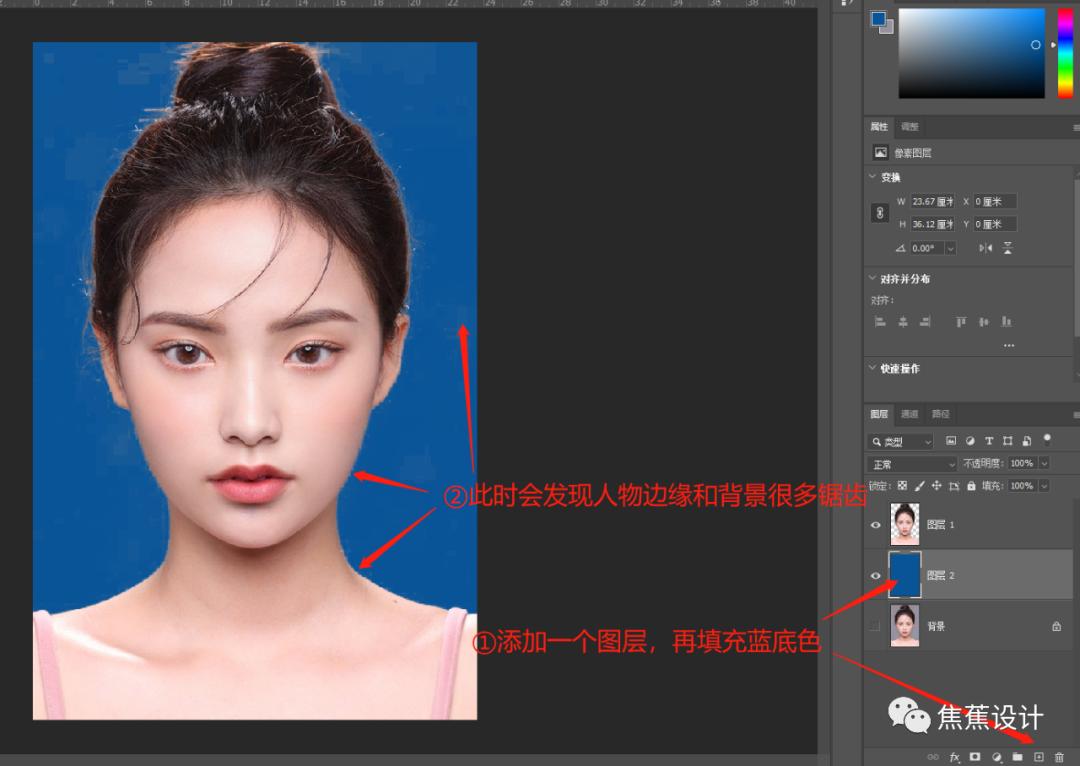The height and width of the screenshot is (766, 1080).
Task: Click the fx layer styles icon
Action: point(955,757)
